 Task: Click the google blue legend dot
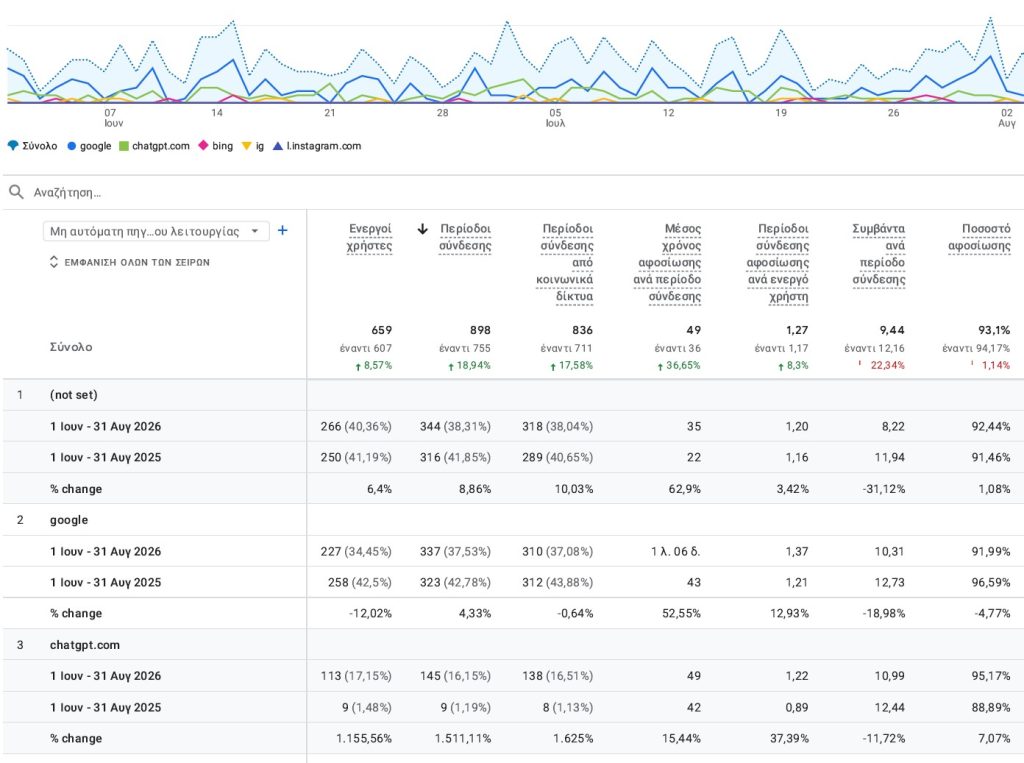[x=72, y=146]
